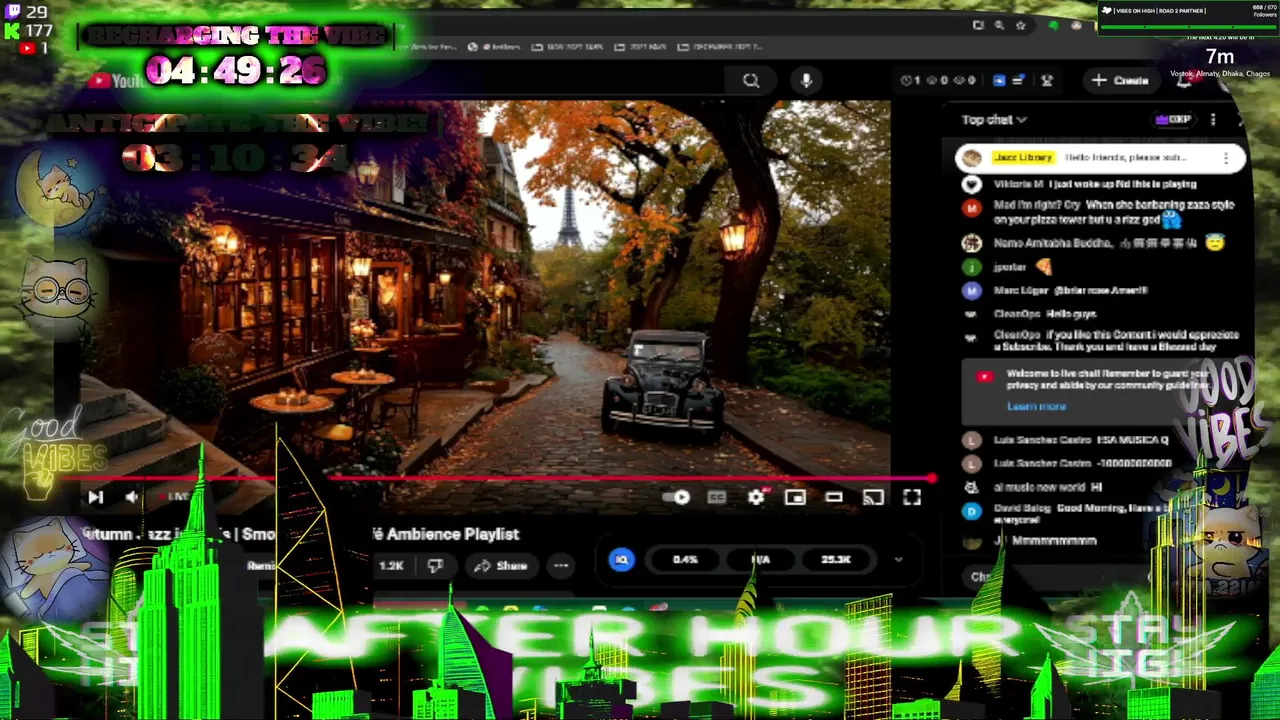
Task: Open green extension icon in browser toolbar
Action: pyautogui.click(x=1053, y=25)
